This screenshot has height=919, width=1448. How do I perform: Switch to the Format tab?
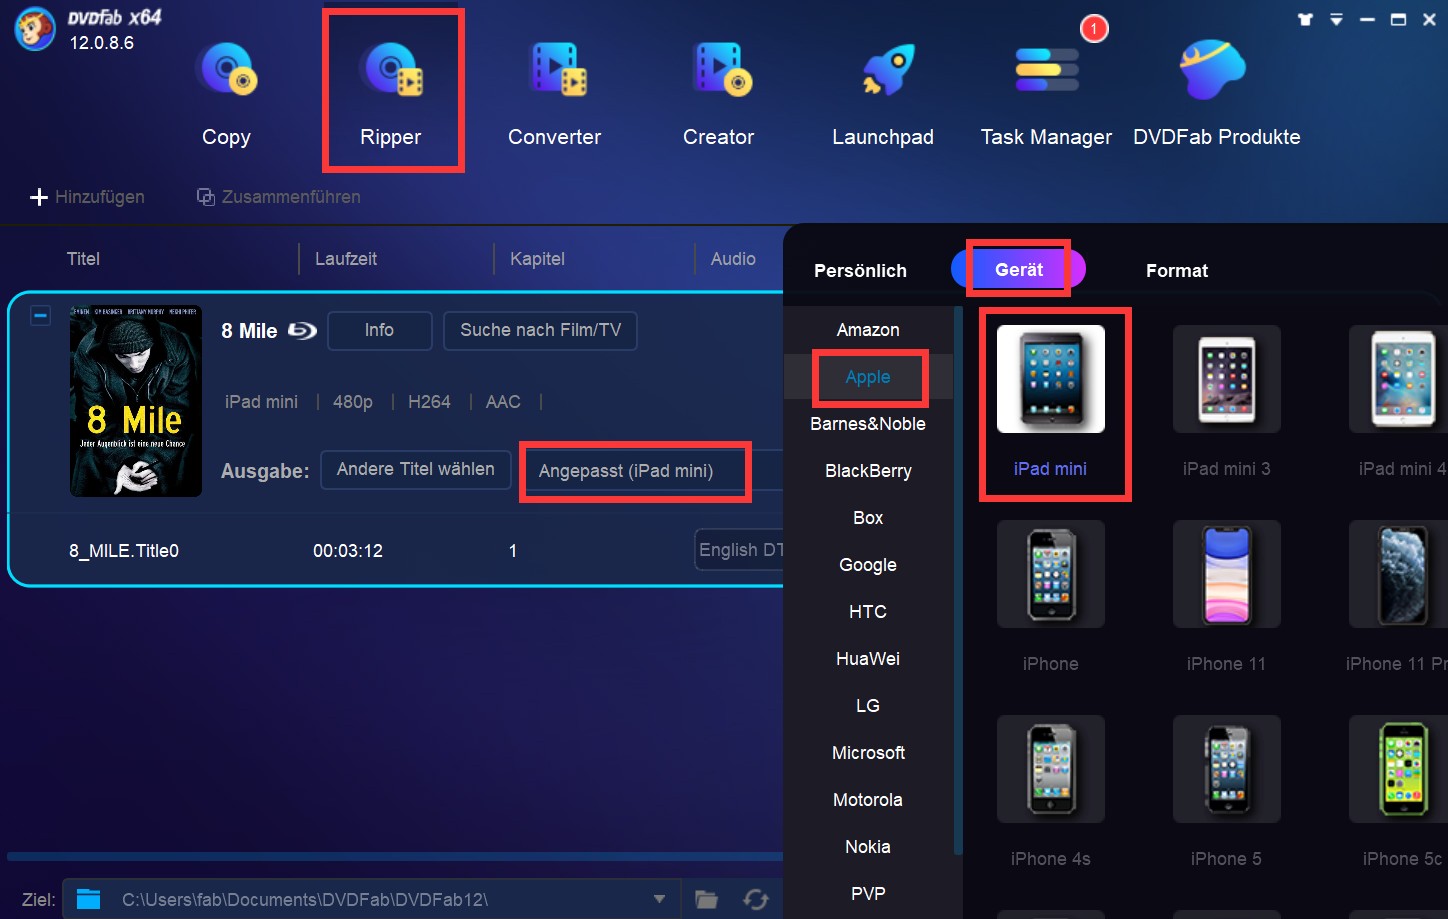click(1177, 271)
